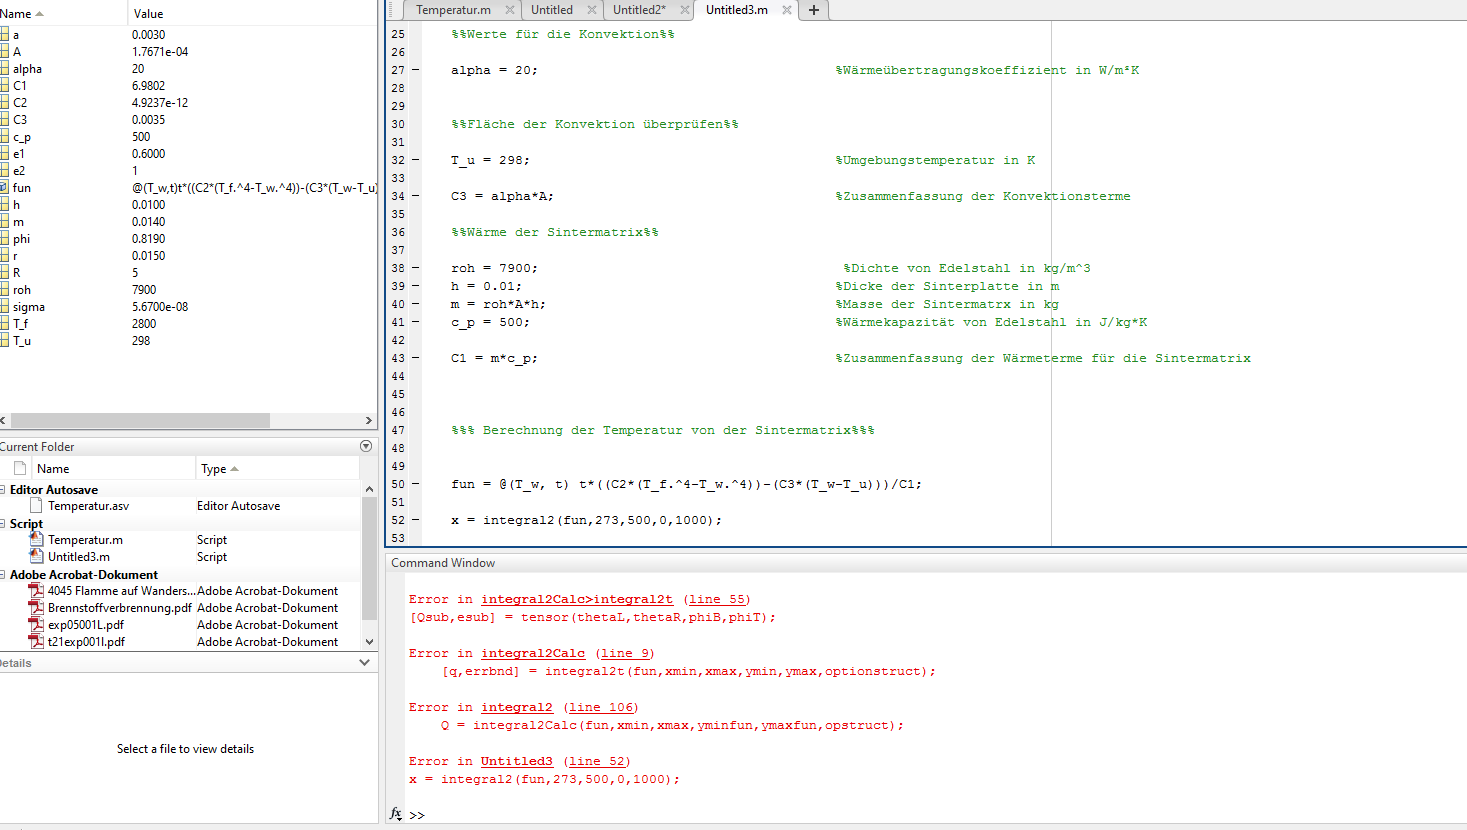Screen dimensions: 1467x830
Task: Click the fx function browser icon
Action: point(396,814)
